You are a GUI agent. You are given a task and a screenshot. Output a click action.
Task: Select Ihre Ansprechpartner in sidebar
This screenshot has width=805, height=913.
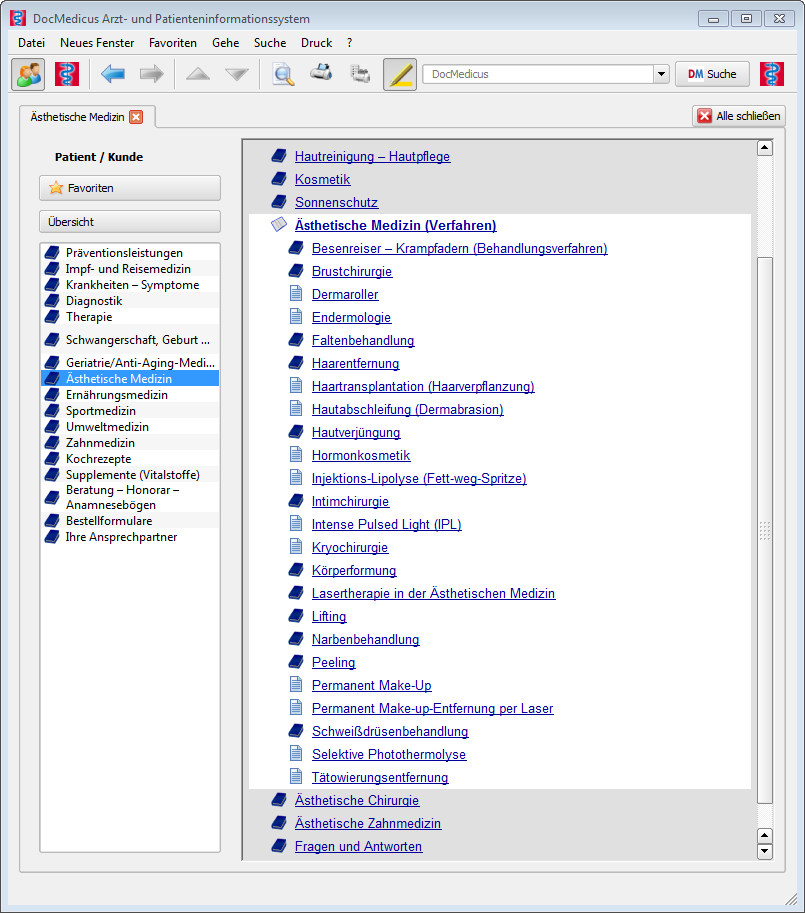point(130,537)
